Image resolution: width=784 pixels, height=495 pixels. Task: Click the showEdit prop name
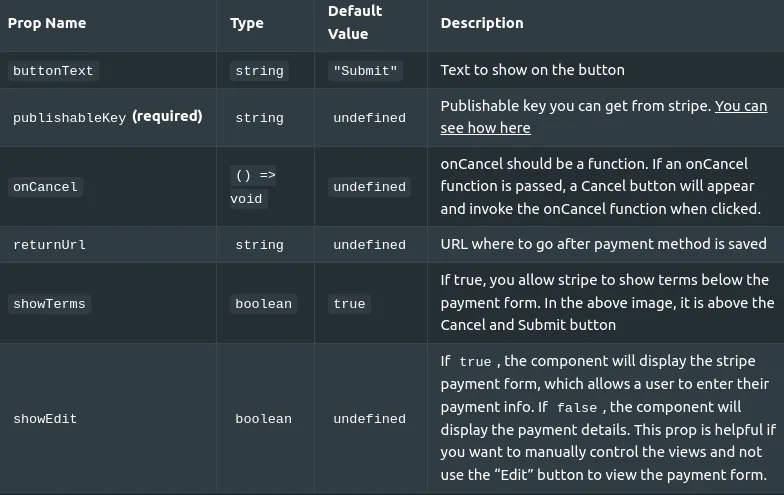point(45,418)
